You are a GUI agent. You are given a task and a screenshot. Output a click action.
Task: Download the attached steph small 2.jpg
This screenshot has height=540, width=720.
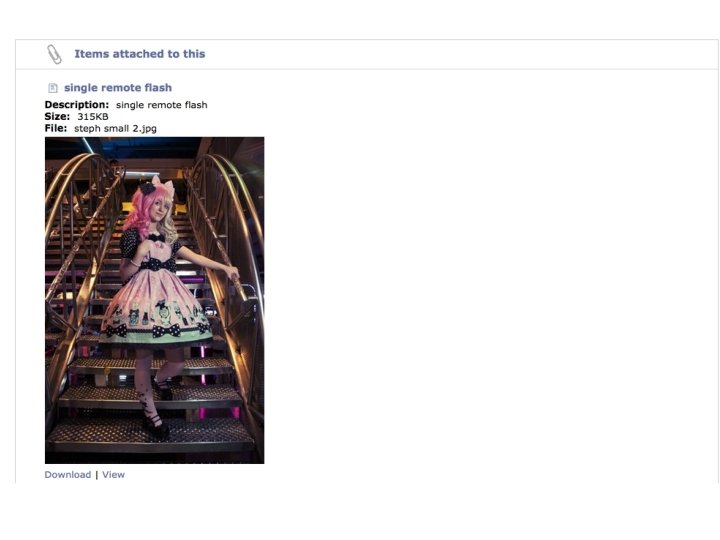click(x=68, y=475)
